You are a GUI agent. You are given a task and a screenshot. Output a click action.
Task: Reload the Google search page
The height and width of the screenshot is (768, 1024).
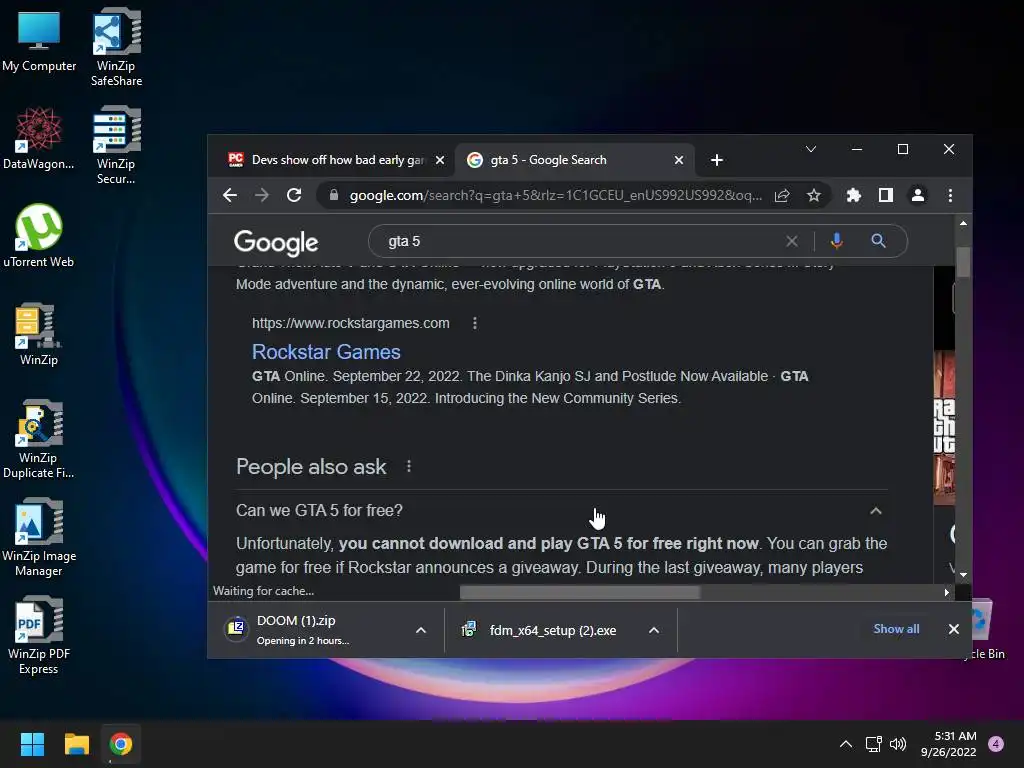point(294,195)
